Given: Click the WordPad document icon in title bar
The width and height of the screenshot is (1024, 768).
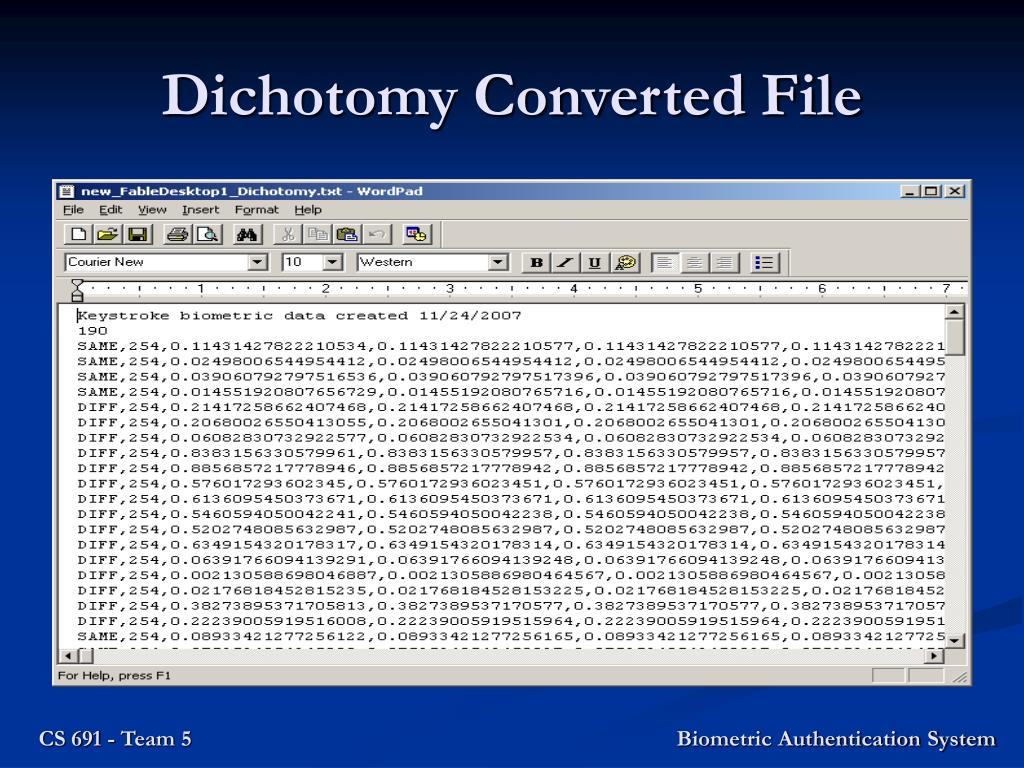Looking at the screenshot, I should click(x=67, y=191).
